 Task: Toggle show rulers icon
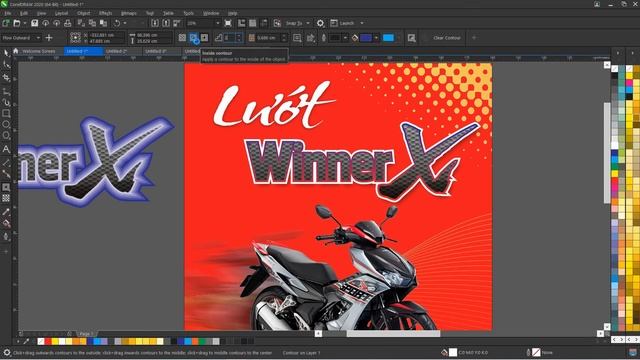[x=242, y=23]
